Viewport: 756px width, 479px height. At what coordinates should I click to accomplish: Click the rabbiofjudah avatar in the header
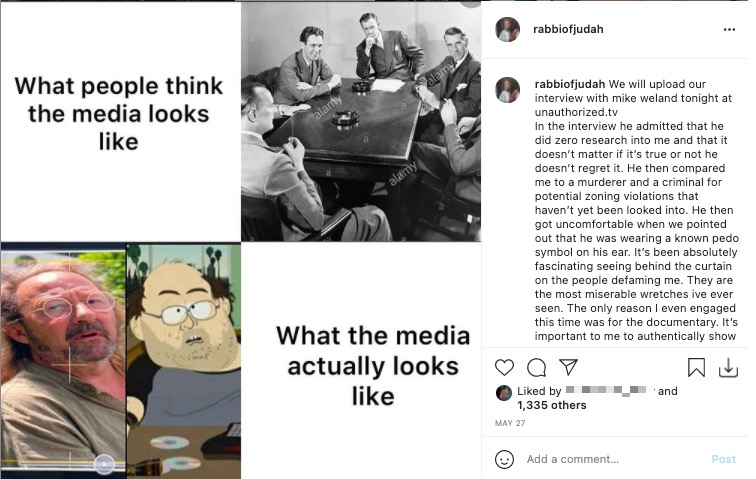tap(508, 29)
